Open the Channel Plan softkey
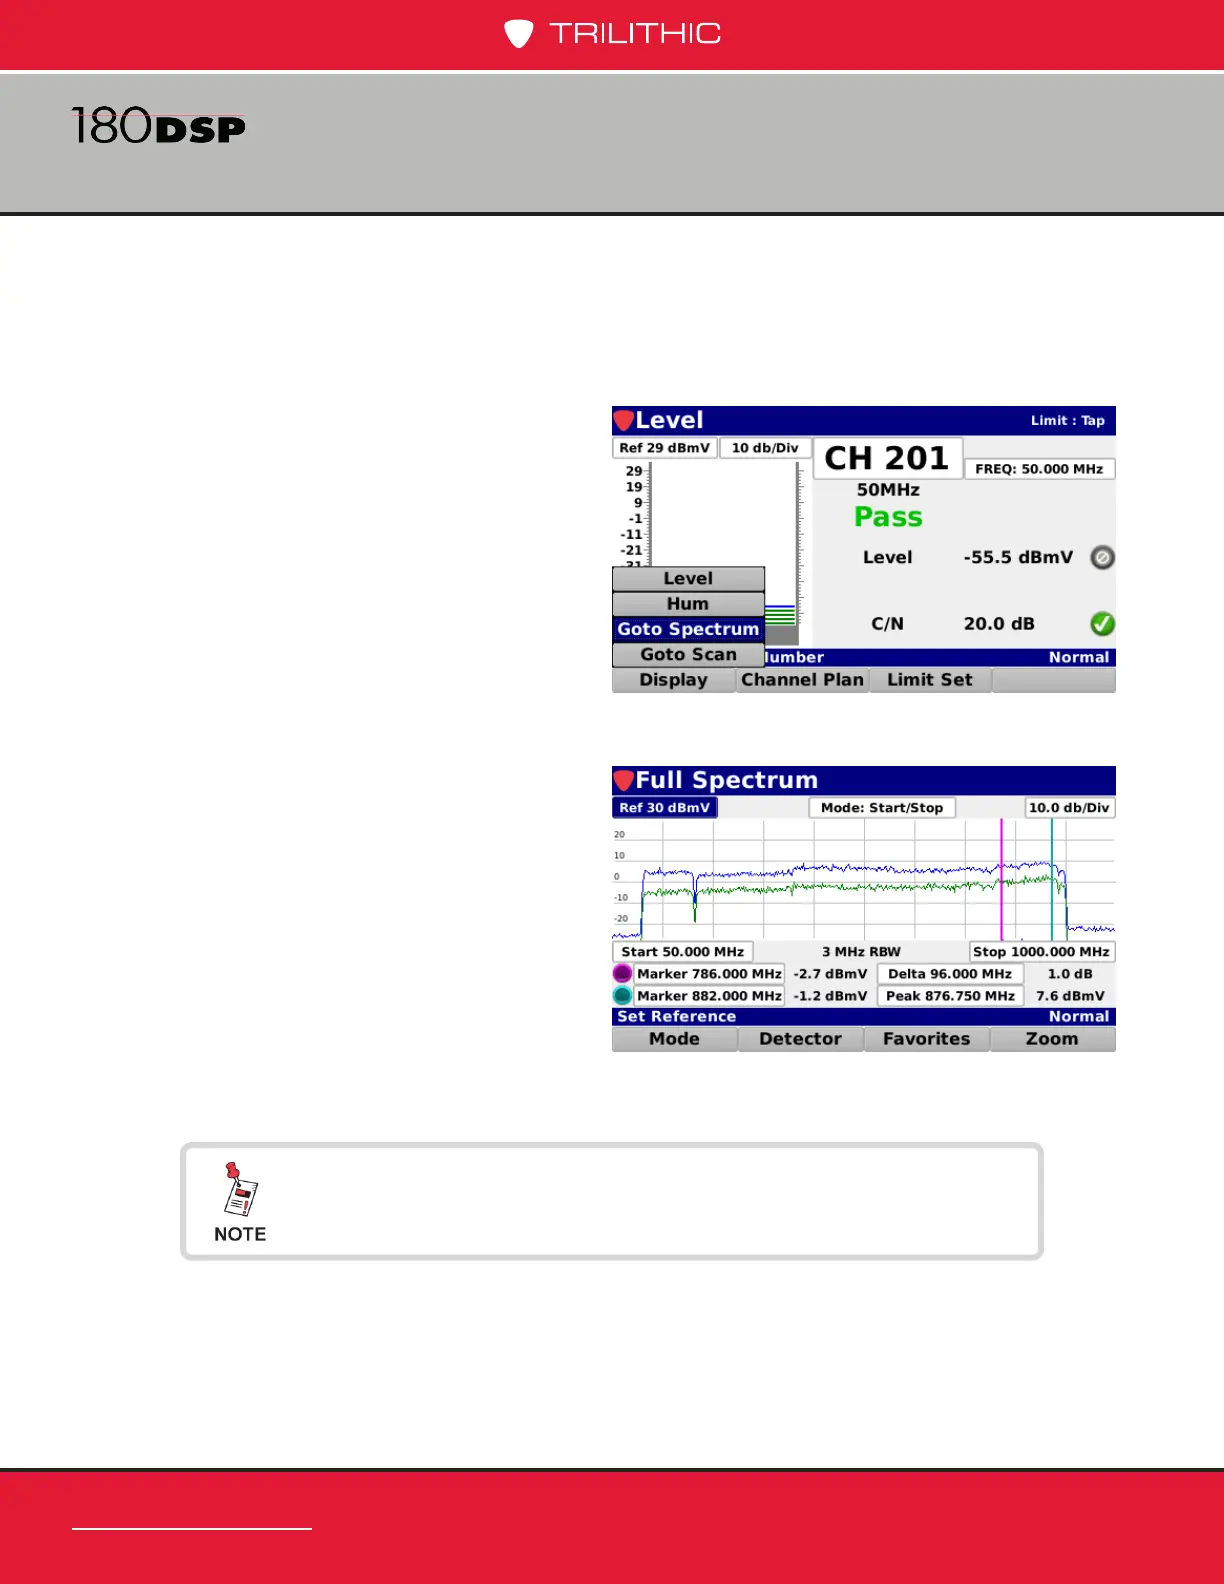Viewport: 1224px width, 1584px height. pos(802,680)
